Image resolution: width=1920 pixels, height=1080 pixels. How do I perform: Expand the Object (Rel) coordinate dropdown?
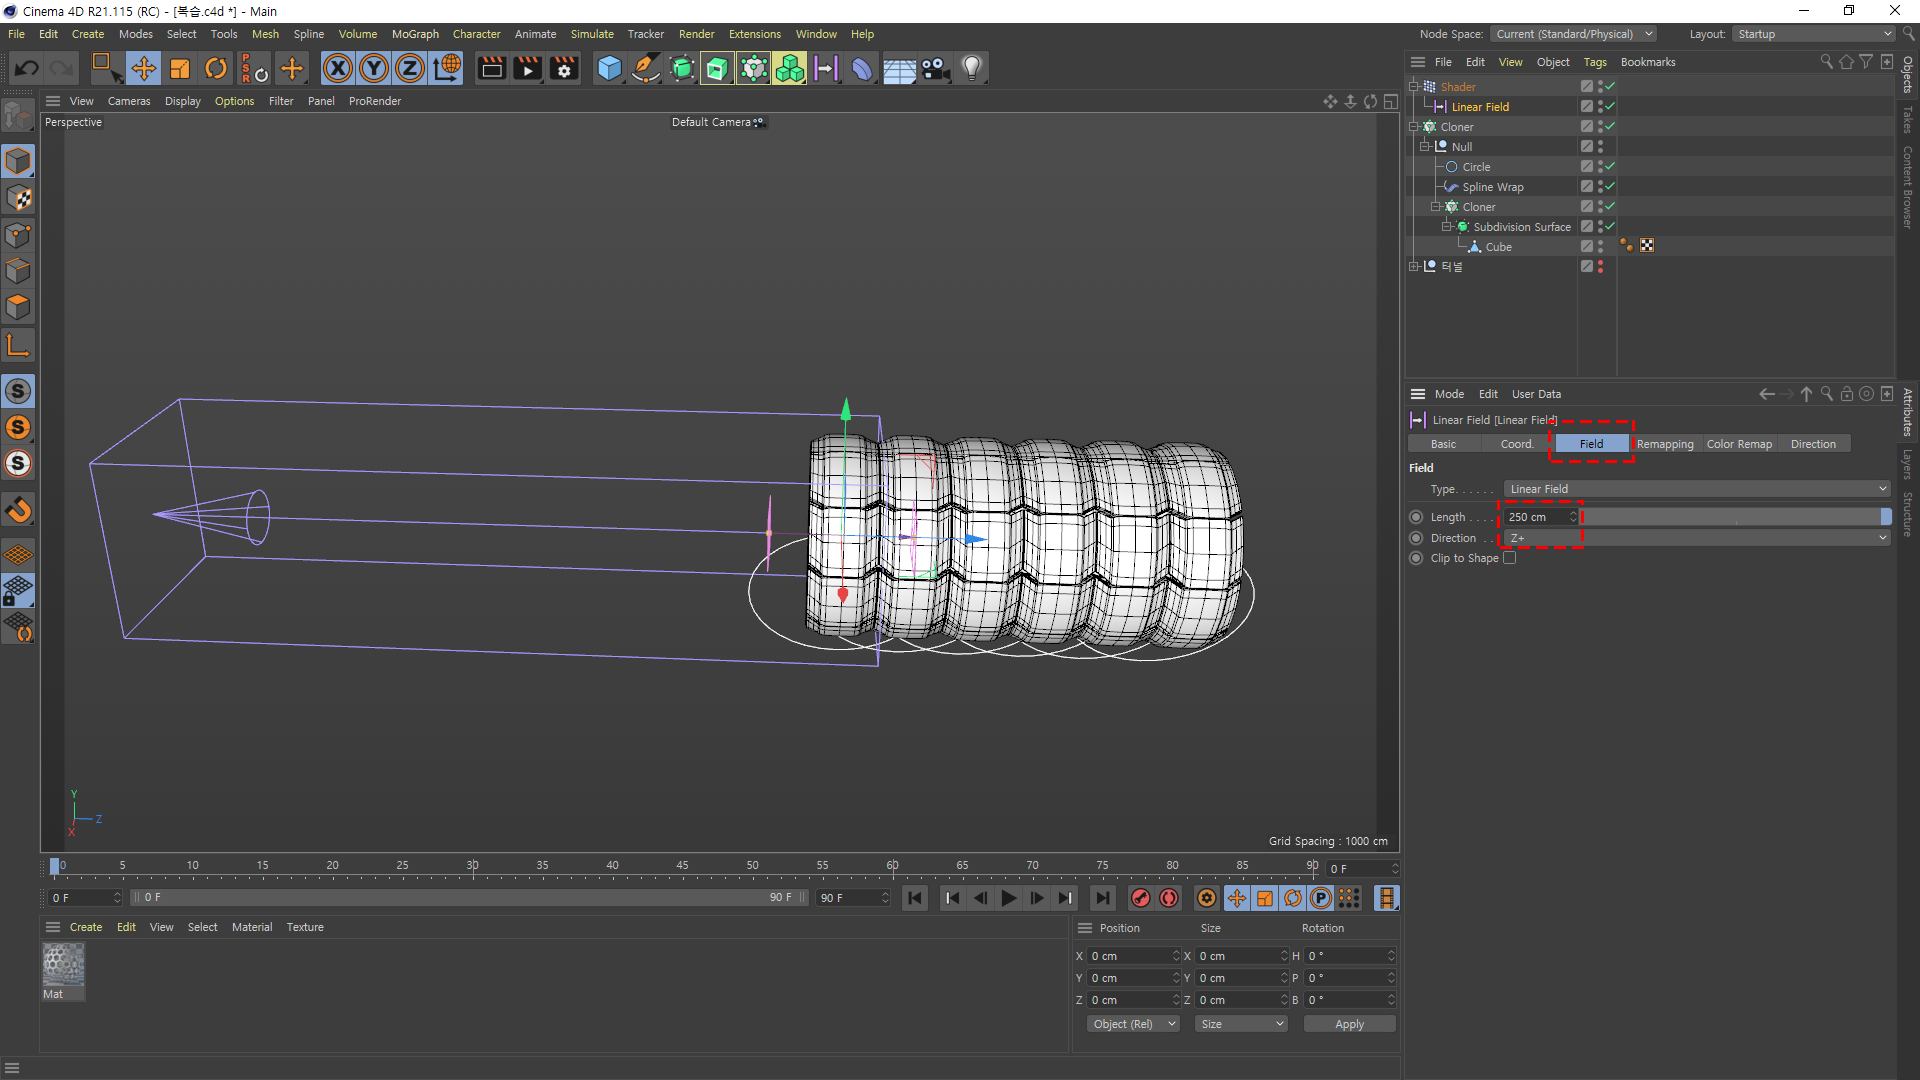1133,1024
